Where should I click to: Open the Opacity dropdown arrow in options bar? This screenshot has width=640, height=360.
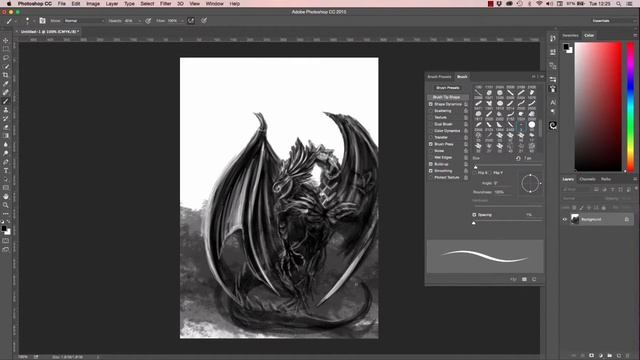(139, 20)
